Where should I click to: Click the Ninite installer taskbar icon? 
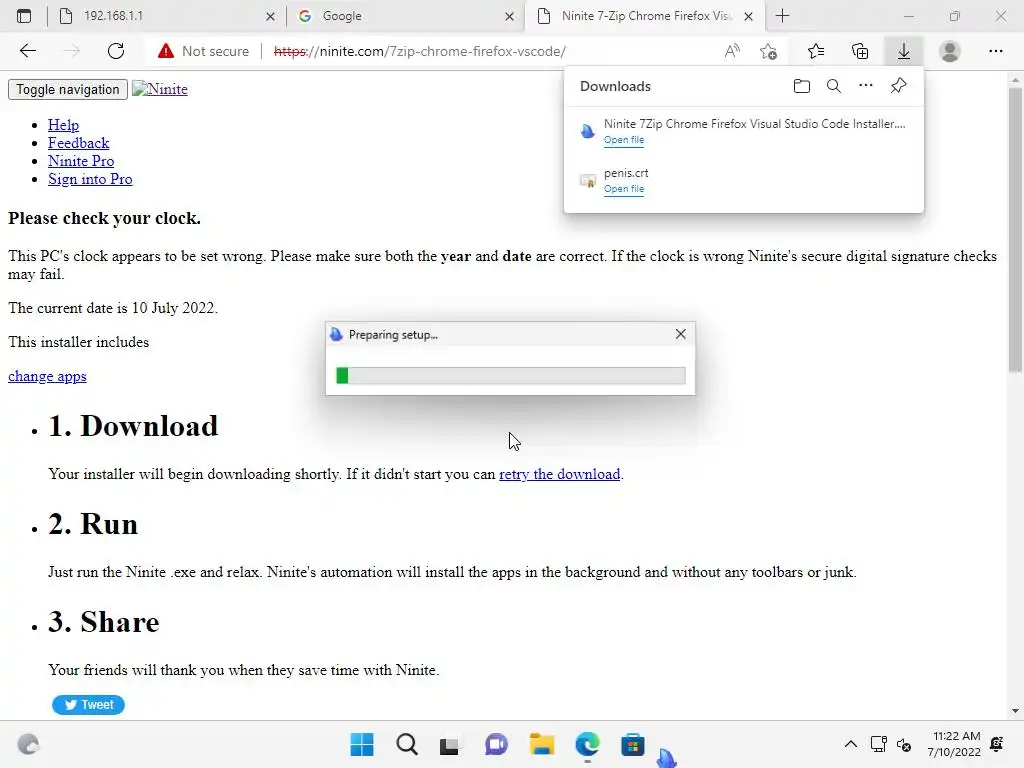click(x=666, y=758)
